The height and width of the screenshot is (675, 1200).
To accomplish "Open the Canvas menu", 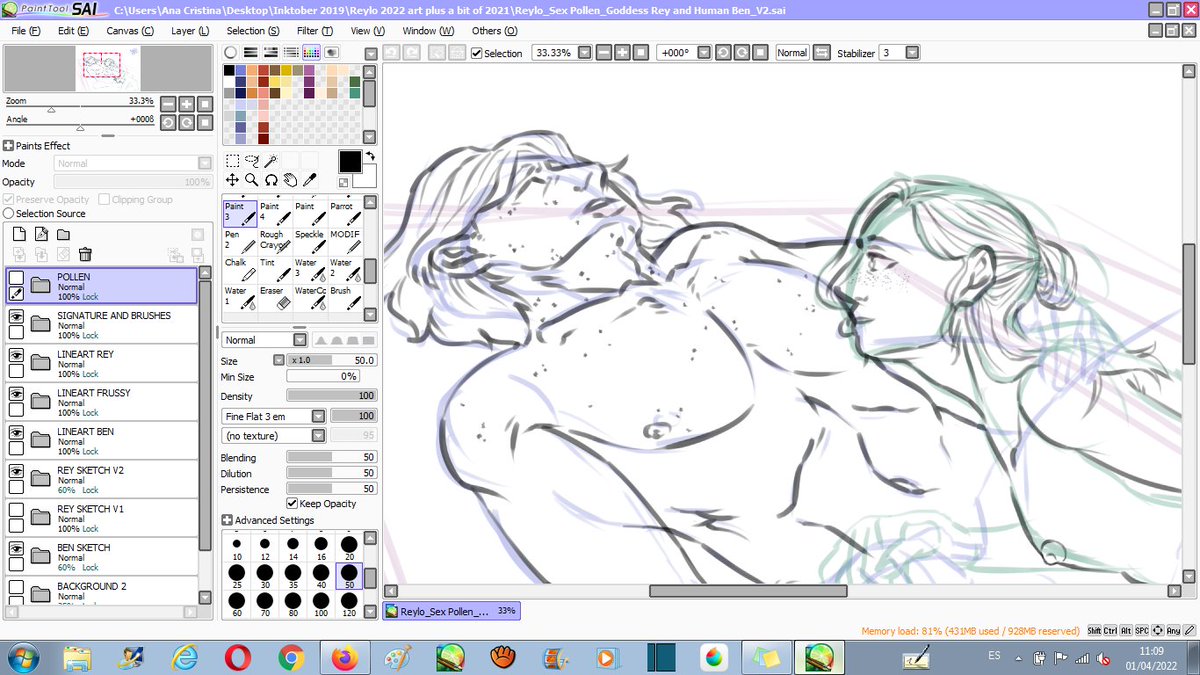I will [130, 31].
